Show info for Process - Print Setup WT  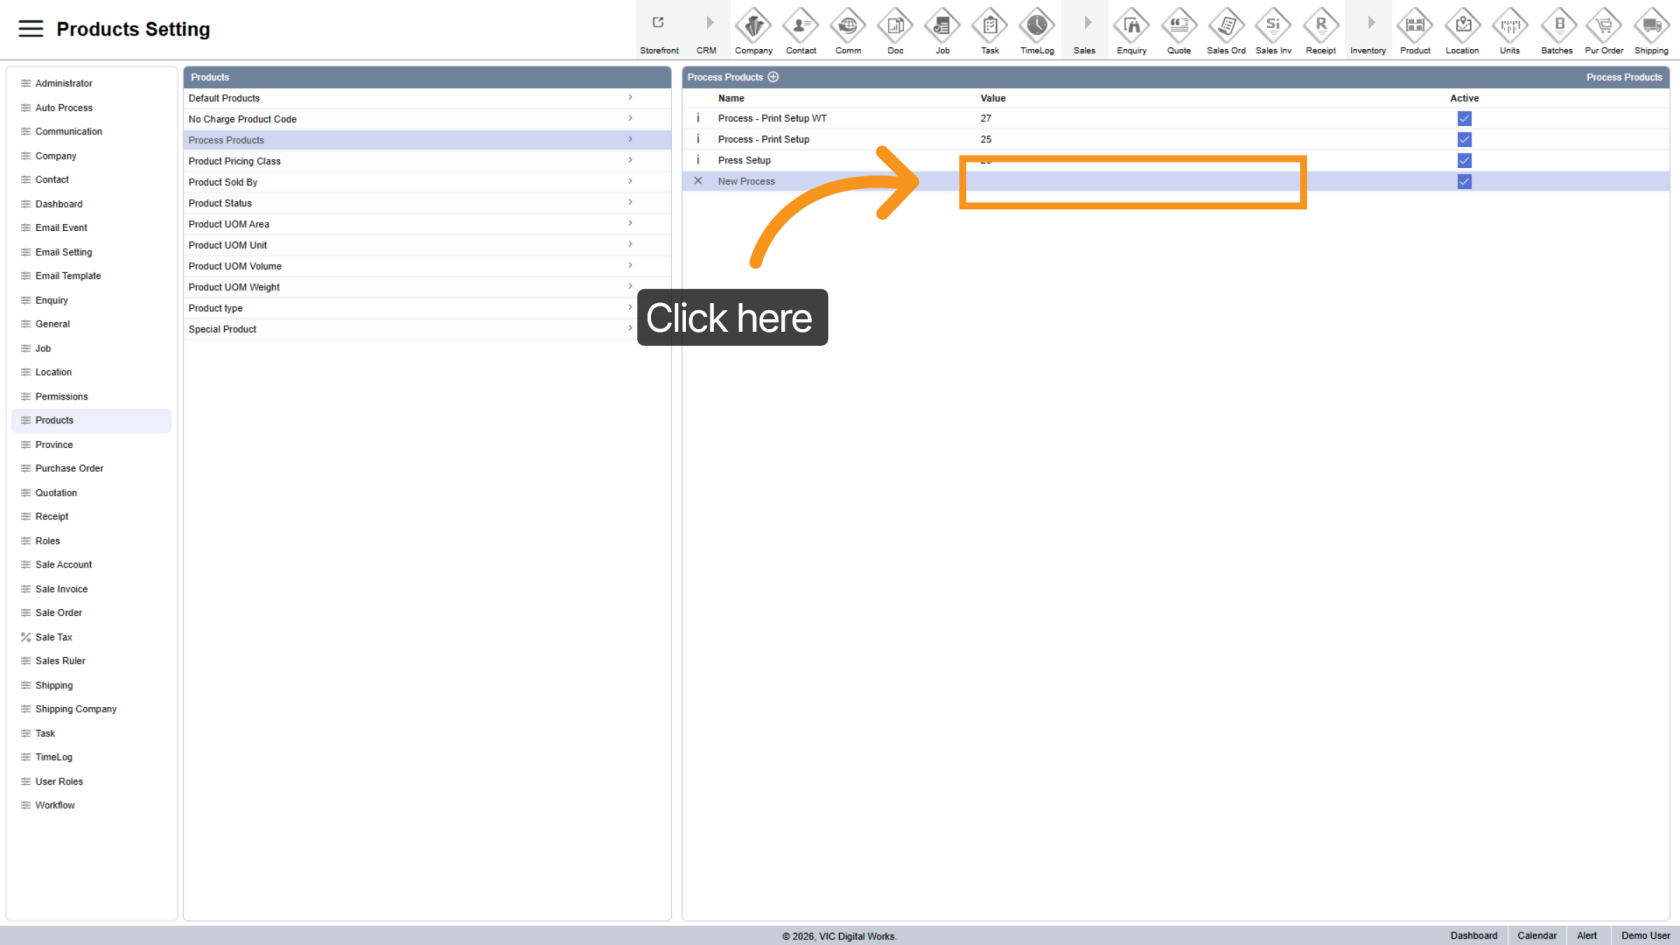pos(698,118)
